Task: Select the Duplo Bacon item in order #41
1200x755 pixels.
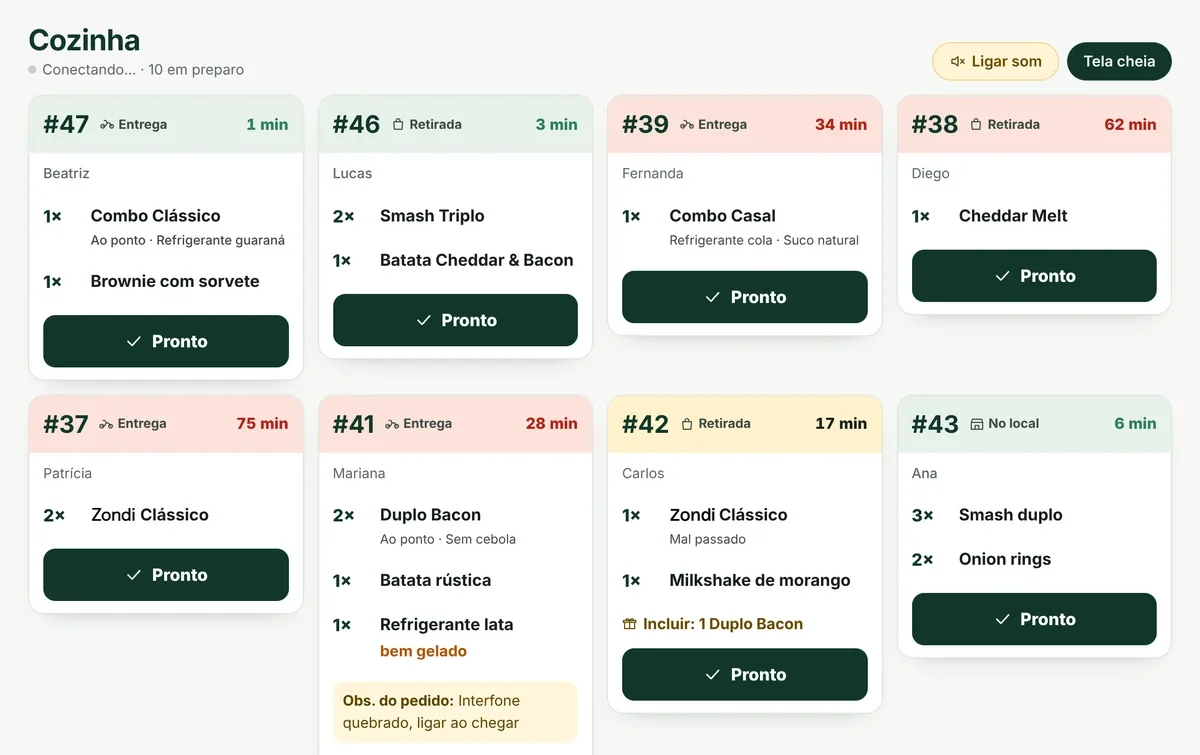Action: point(430,515)
